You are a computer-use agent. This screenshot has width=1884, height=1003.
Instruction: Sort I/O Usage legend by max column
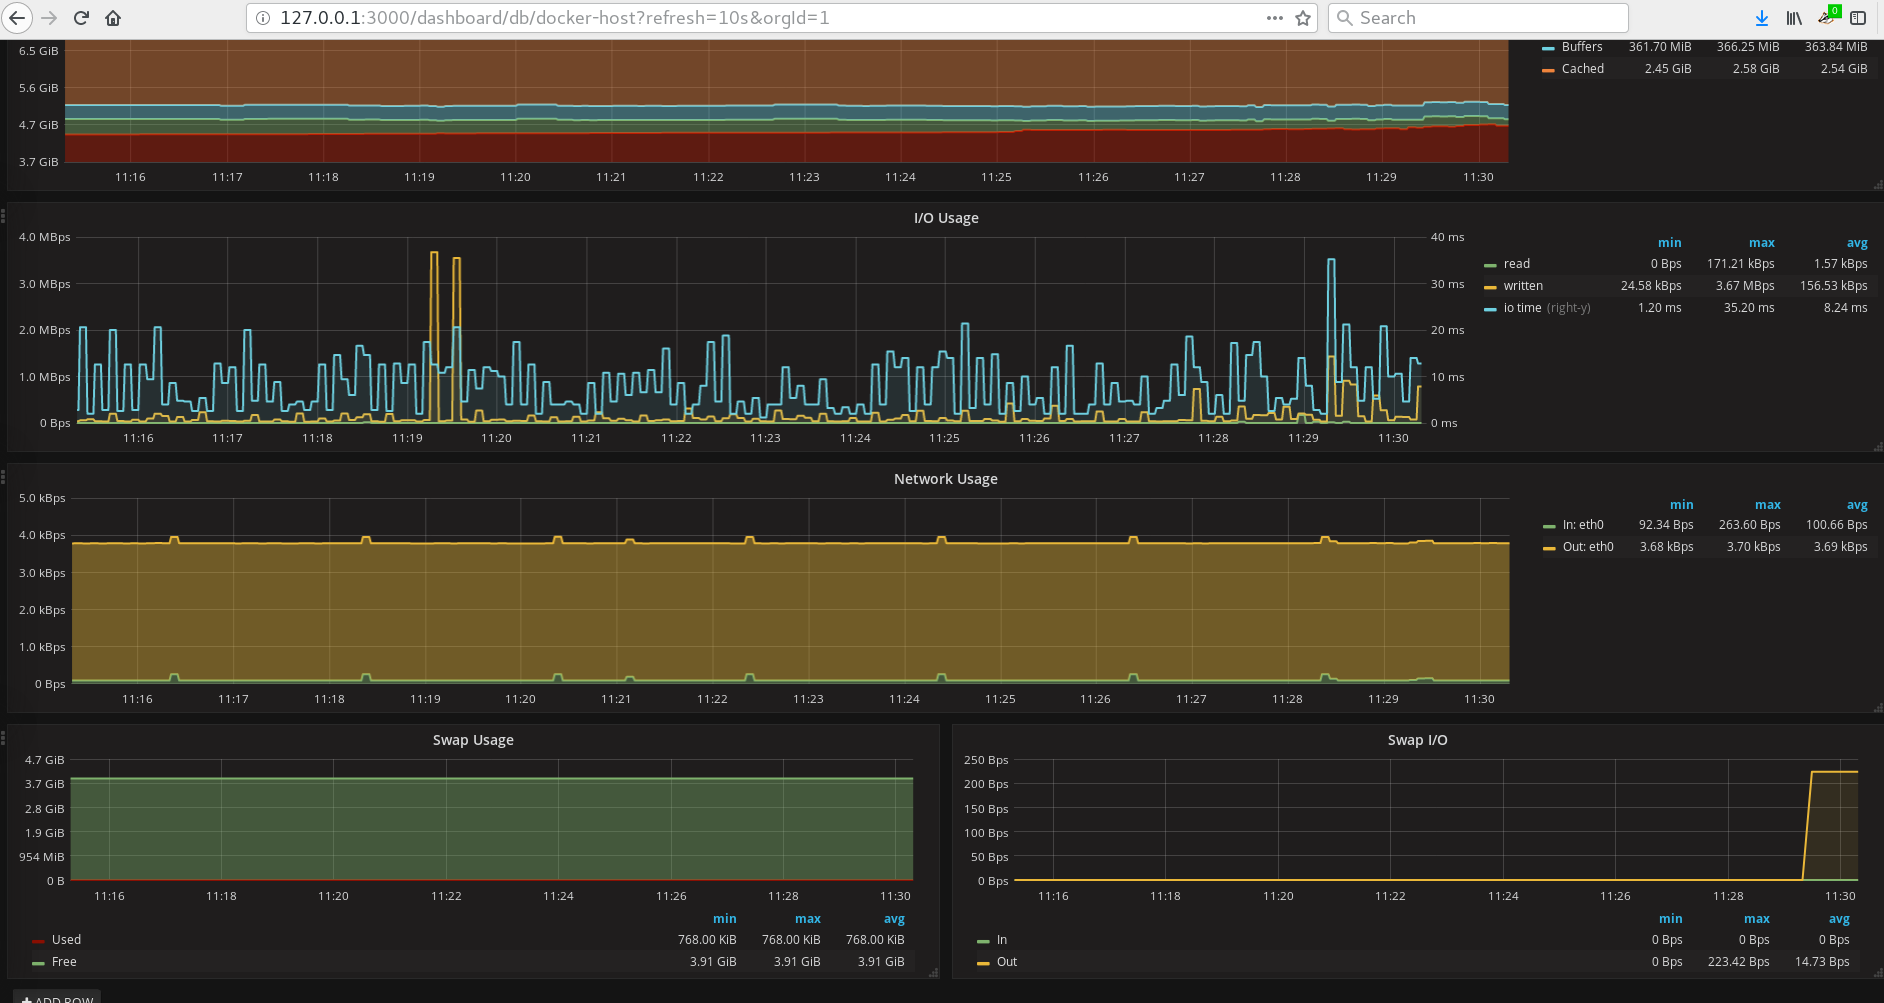coord(1761,243)
